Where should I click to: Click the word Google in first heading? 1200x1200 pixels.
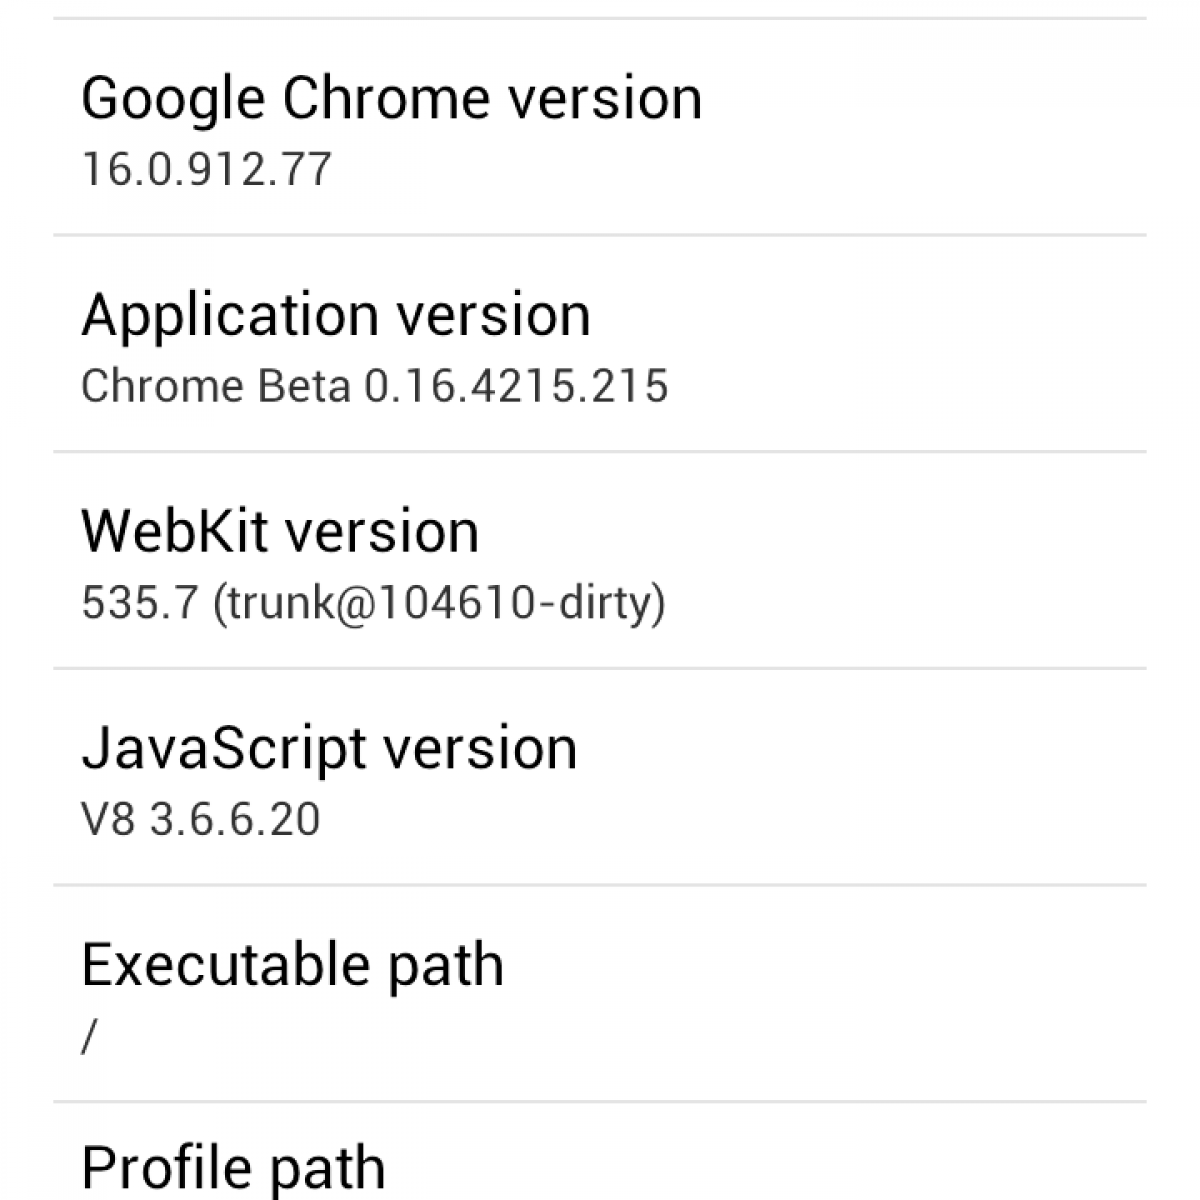coord(173,98)
